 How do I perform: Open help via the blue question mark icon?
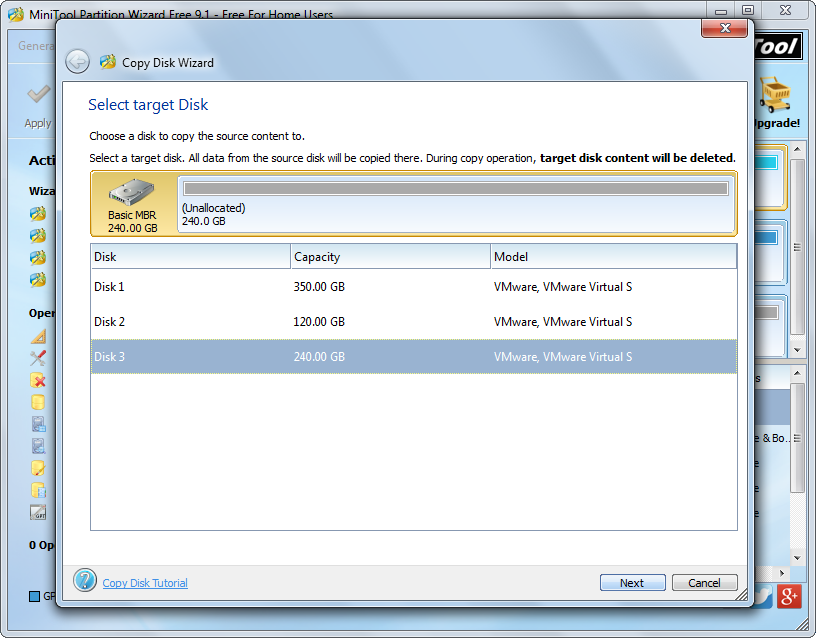click(x=85, y=580)
